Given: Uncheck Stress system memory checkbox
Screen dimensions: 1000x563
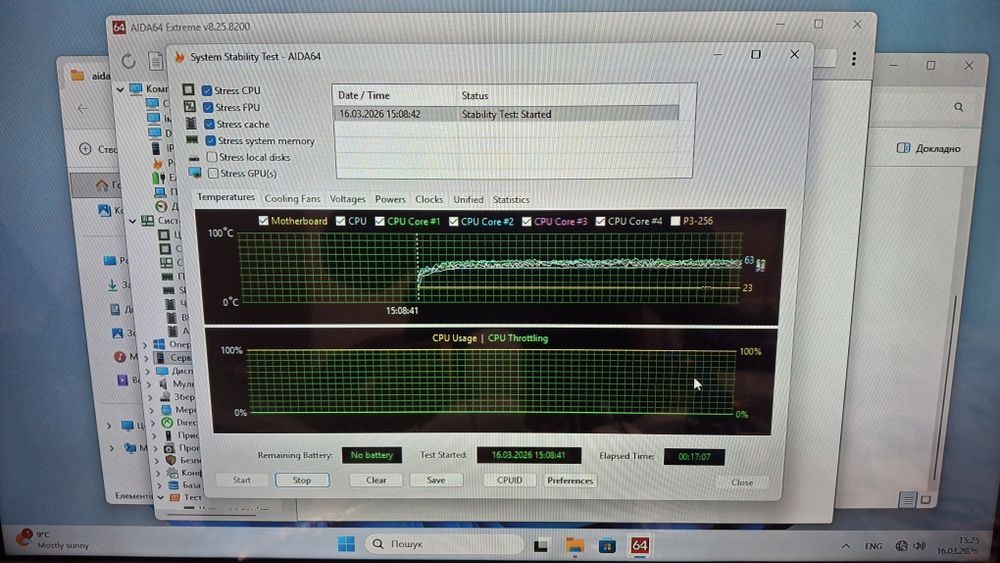Looking at the screenshot, I should [210, 140].
